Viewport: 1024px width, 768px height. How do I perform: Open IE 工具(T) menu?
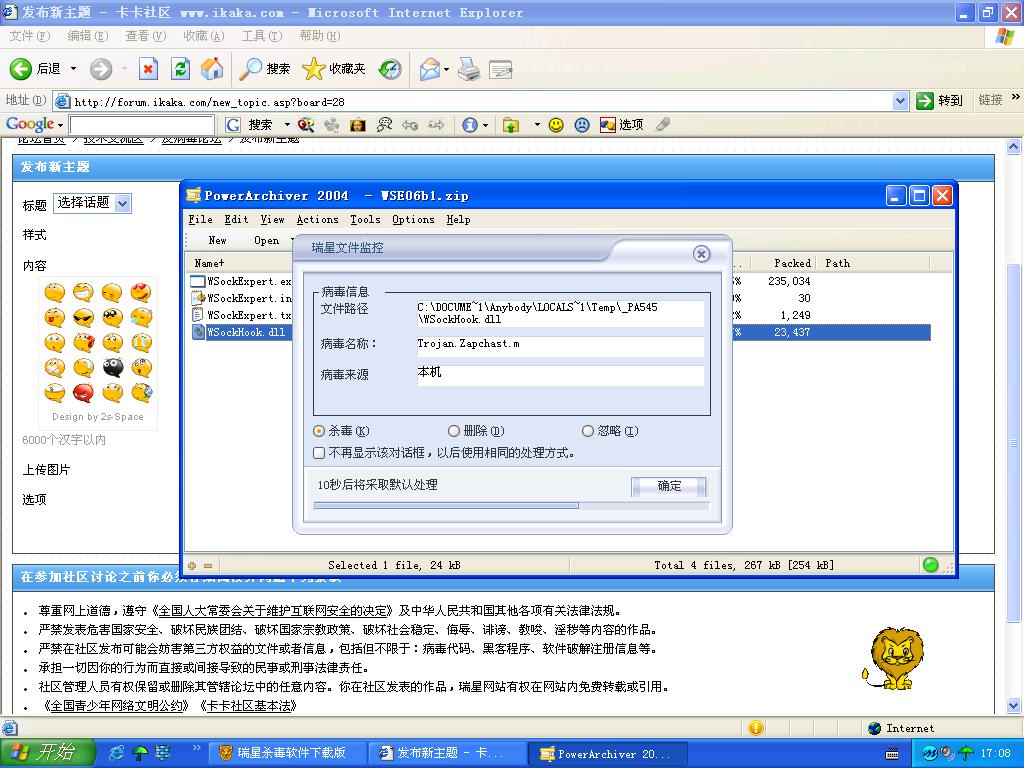261,36
